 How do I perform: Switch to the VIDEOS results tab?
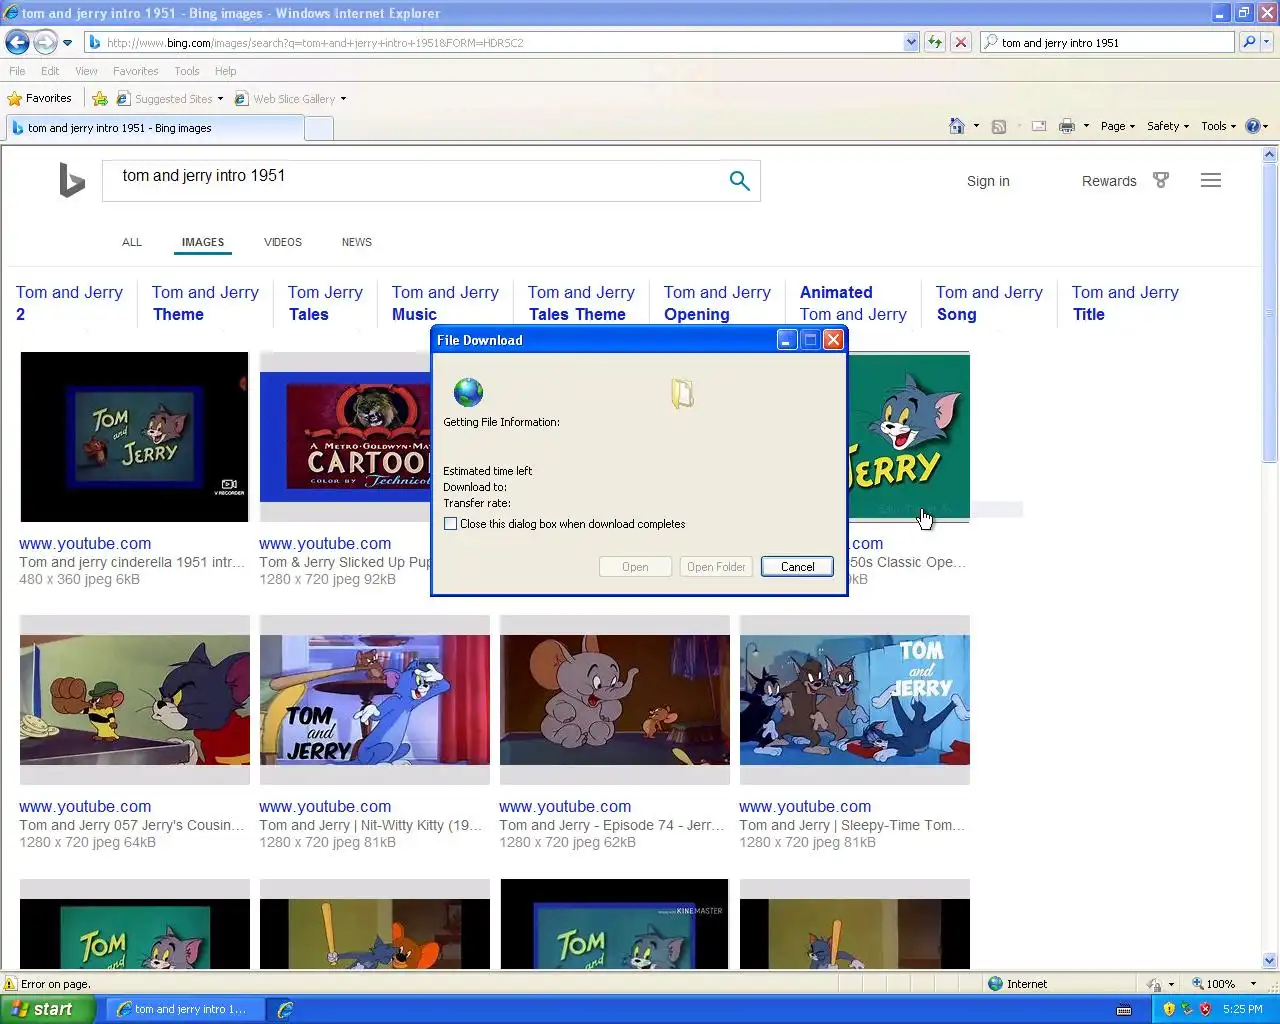click(x=283, y=242)
